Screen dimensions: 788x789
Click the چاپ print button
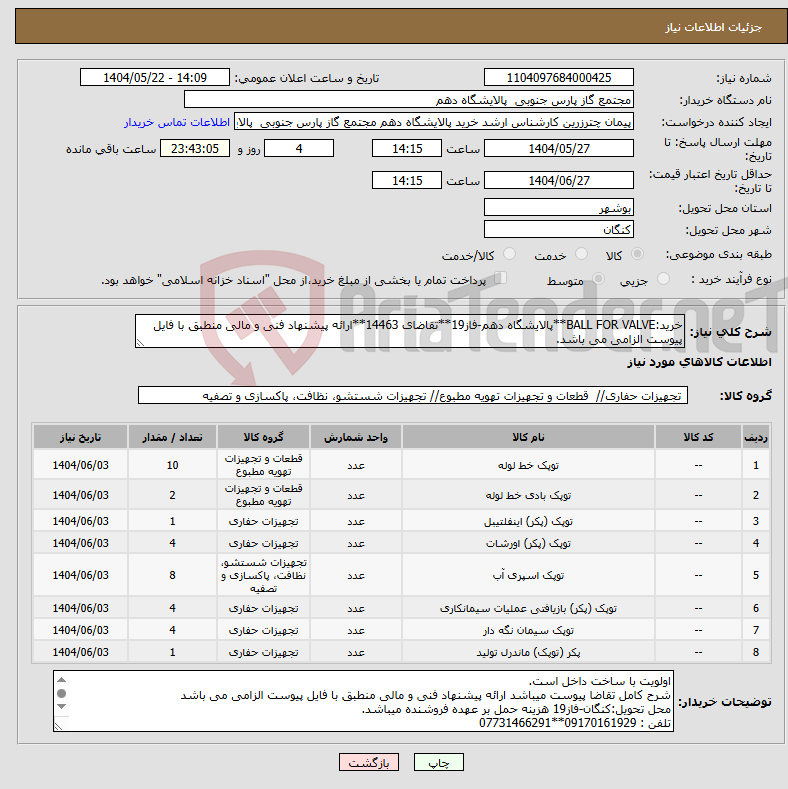click(x=439, y=762)
